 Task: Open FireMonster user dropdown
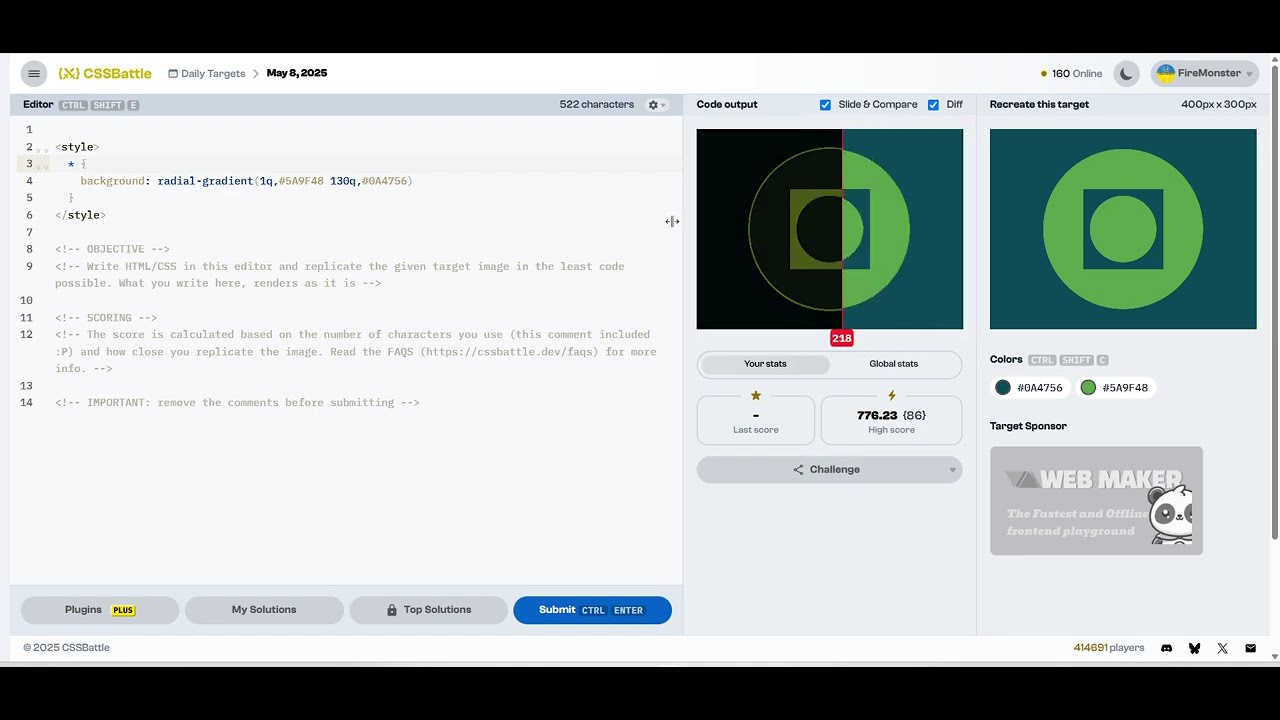(1205, 73)
